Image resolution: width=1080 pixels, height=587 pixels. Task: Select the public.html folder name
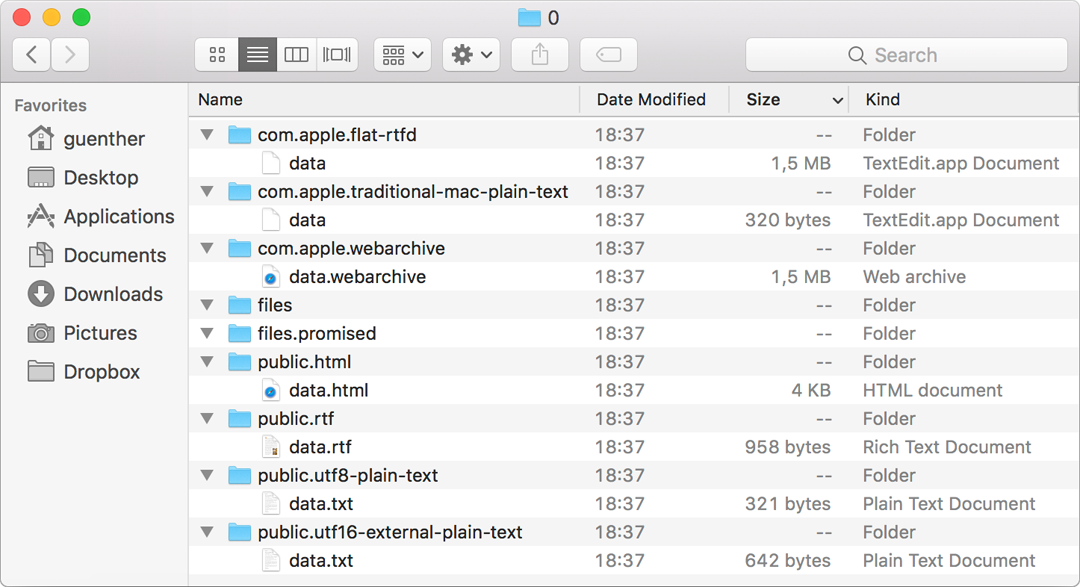(304, 362)
